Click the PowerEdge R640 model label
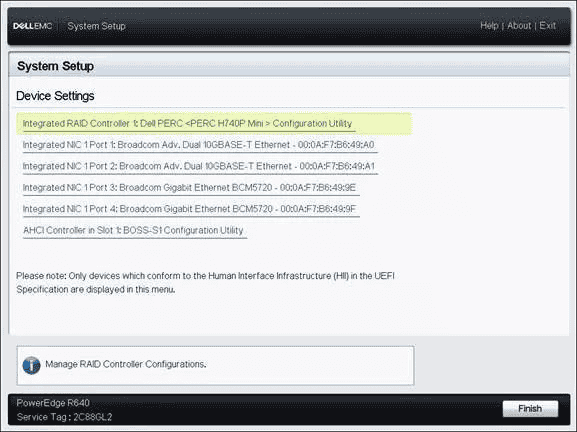This screenshot has width=577, height=432. [53, 403]
